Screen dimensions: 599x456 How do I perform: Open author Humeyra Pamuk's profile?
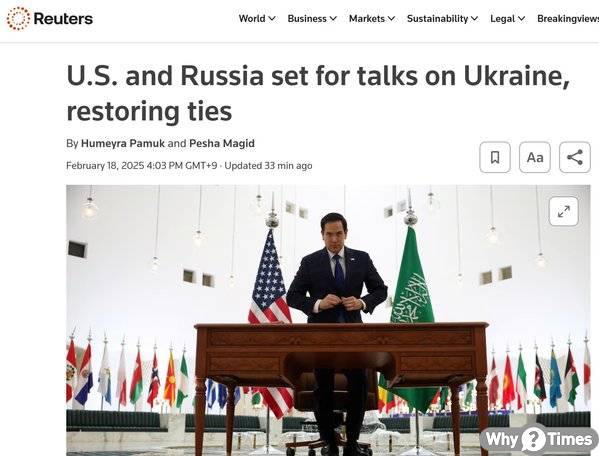click(x=123, y=144)
